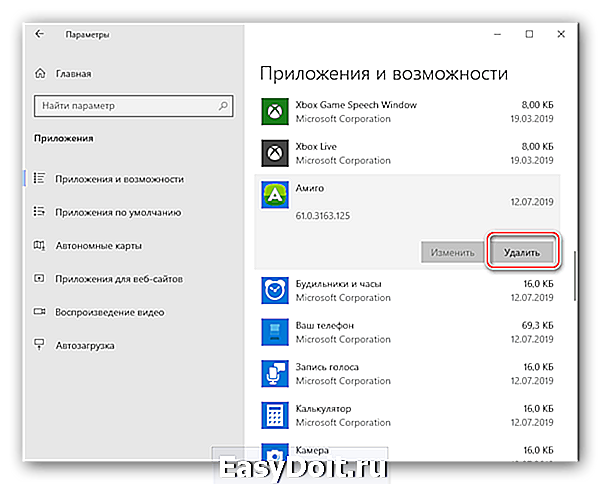The height and width of the screenshot is (484, 600).
Task: Click Запись голоса microphone icon
Action: (275, 374)
